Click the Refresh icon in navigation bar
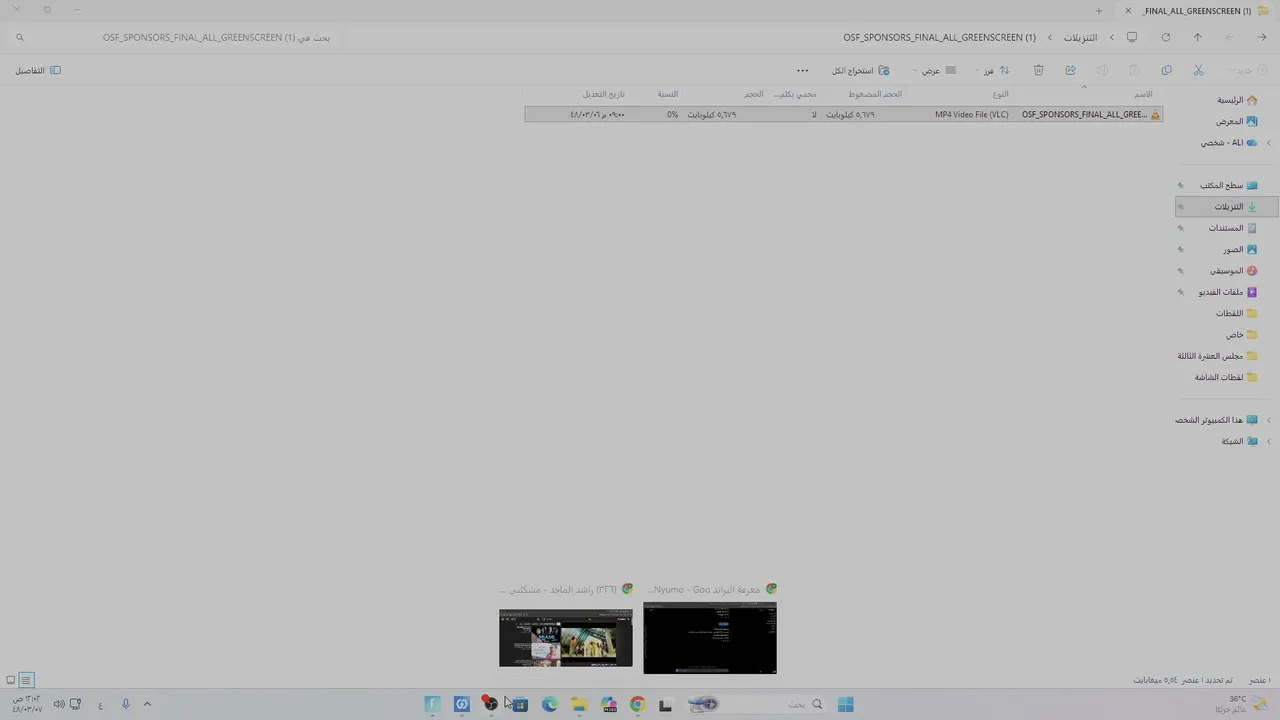This screenshot has height=720, width=1280. click(1165, 37)
